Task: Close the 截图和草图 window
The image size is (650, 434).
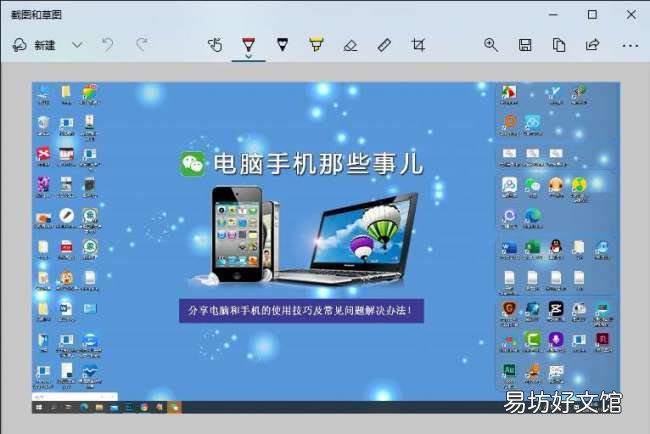Action: click(631, 15)
